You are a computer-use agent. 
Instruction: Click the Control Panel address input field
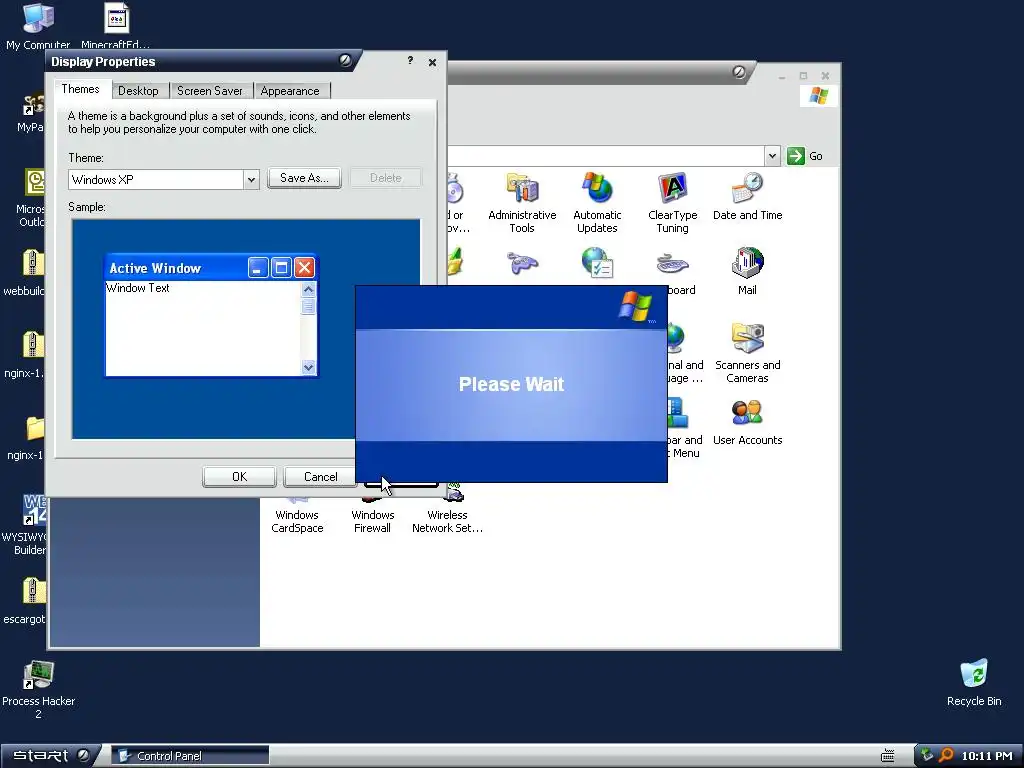tap(605, 156)
